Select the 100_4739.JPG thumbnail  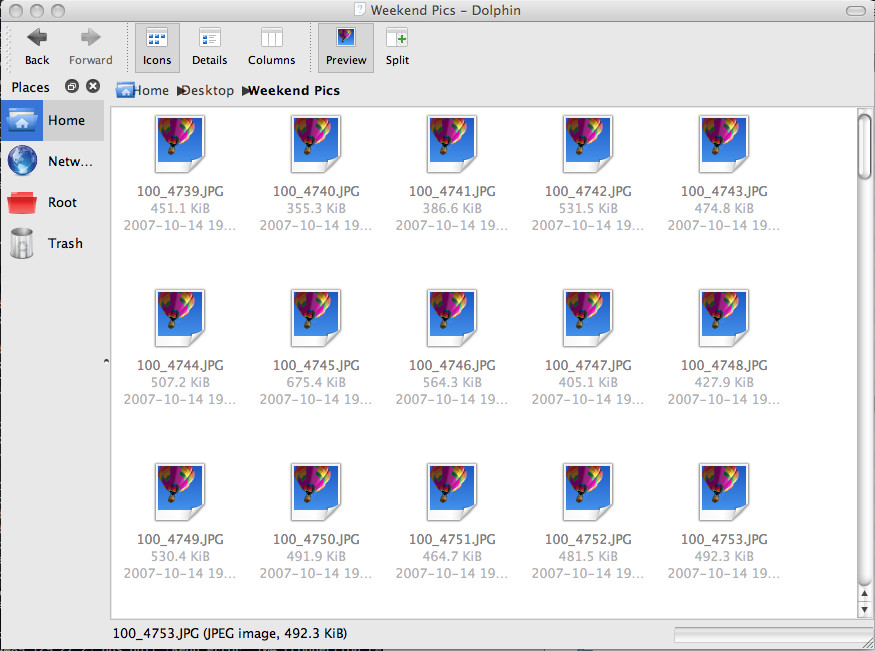pyautogui.click(x=180, y=144)
